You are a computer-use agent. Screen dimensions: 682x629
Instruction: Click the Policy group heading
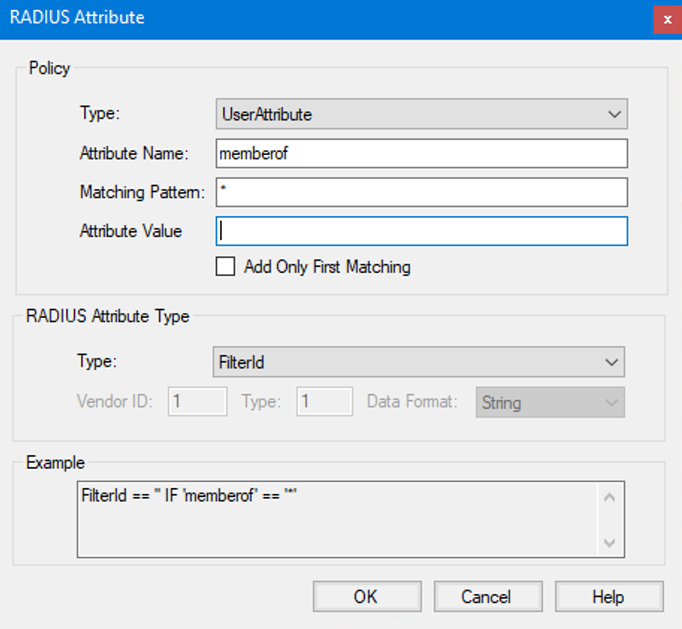pos(49,68)
